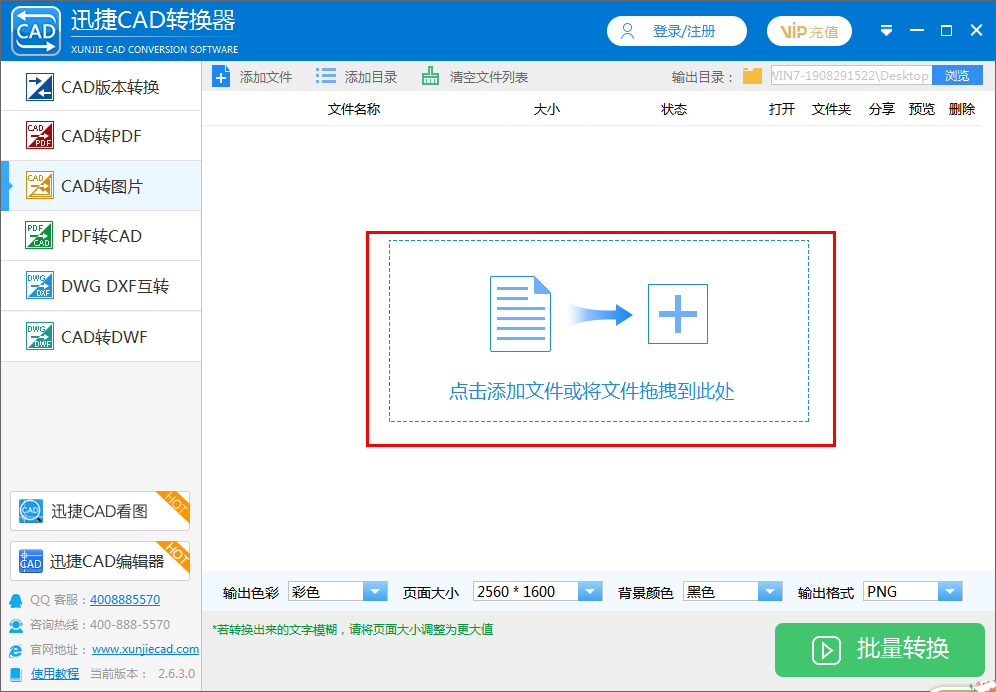This screenshot has width=996, height=692.
Task: Click the CAD转DWF sidebar icon
Action: [40, 337]
